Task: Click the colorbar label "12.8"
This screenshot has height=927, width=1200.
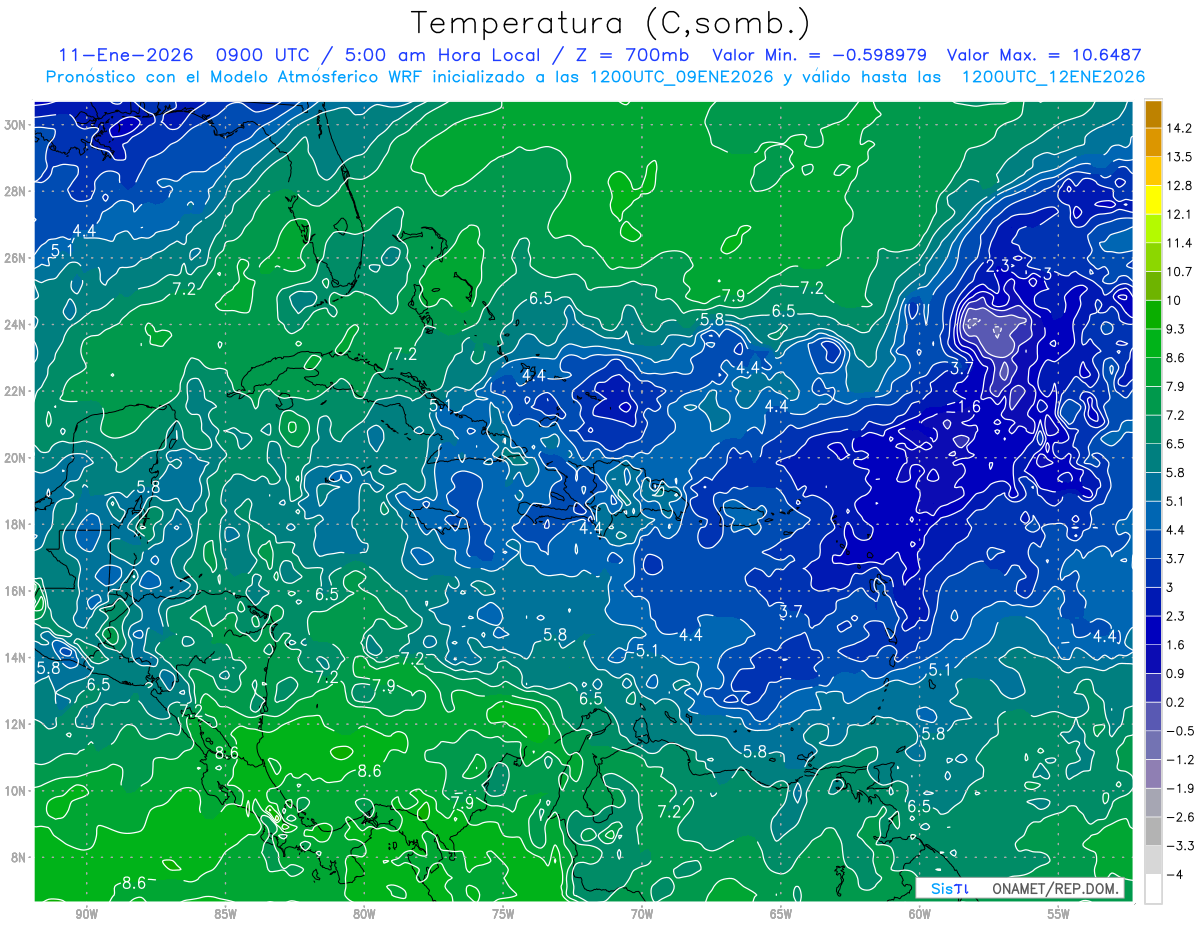Action: click(x=1179, y=186)
